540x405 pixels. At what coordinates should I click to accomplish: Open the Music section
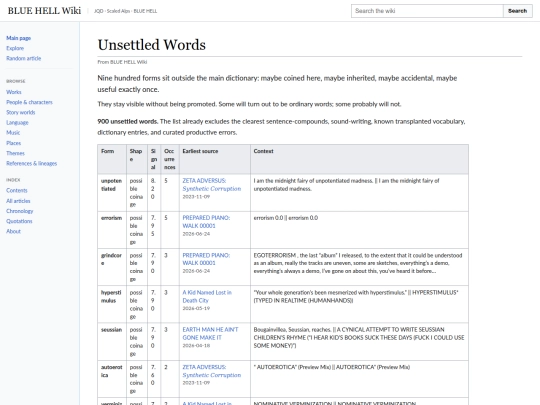[x=13, y=133]
